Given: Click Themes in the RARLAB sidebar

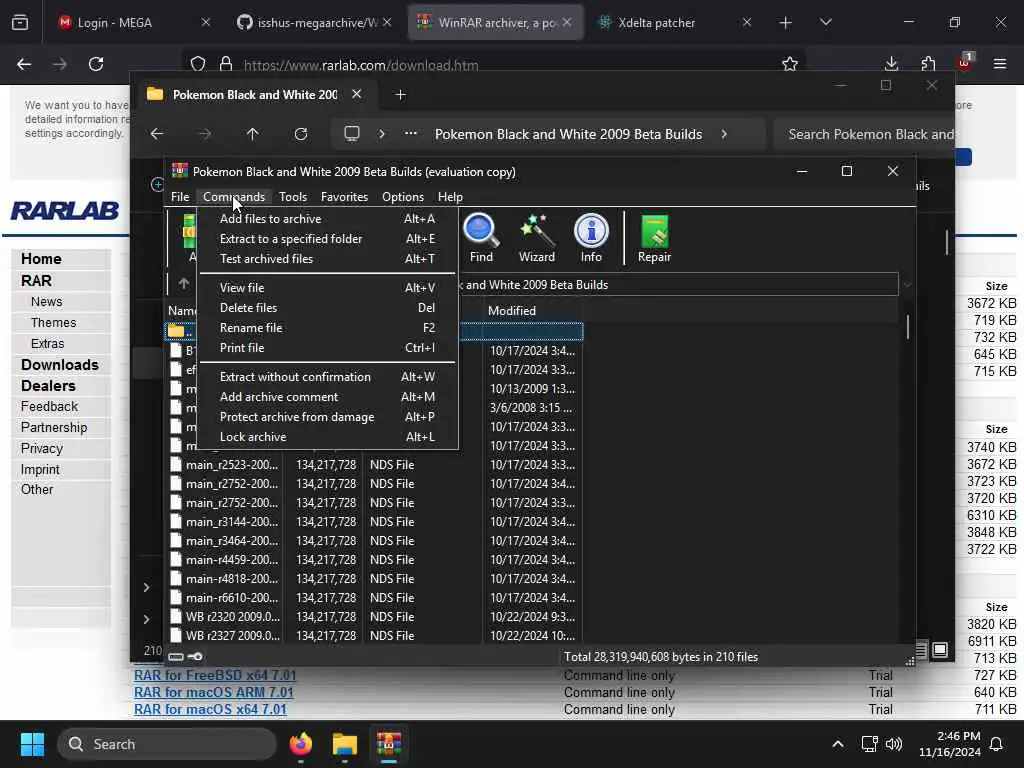Looking at the screenshot, I should [x=54, y=323].
